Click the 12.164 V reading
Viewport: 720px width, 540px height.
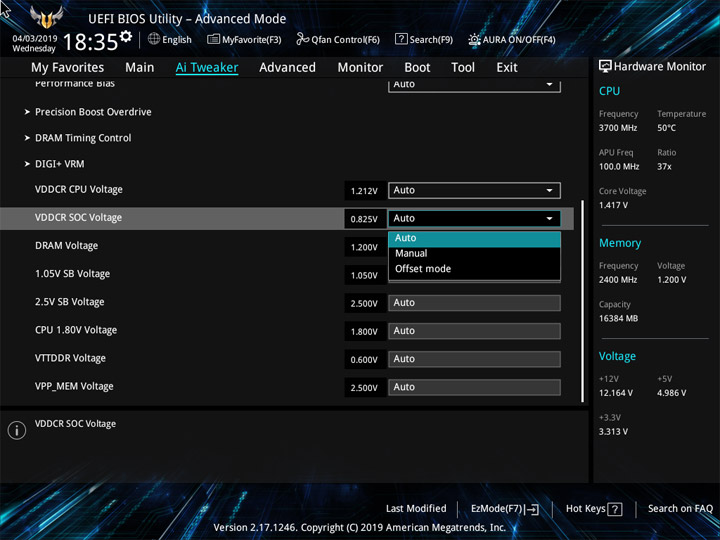click(616, 393)
